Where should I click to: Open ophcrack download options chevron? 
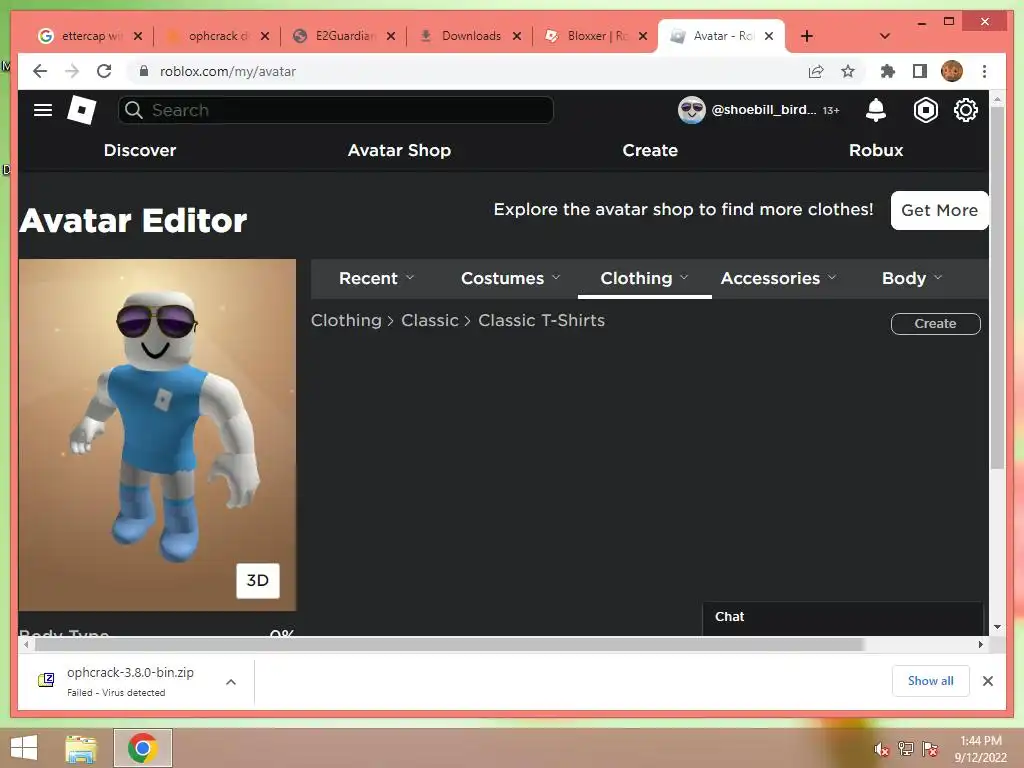[231, 682]
